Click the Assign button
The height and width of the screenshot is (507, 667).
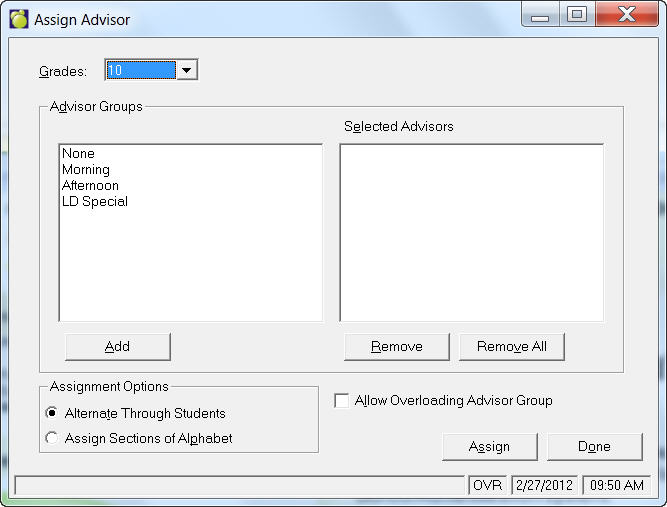click(489, 447)
